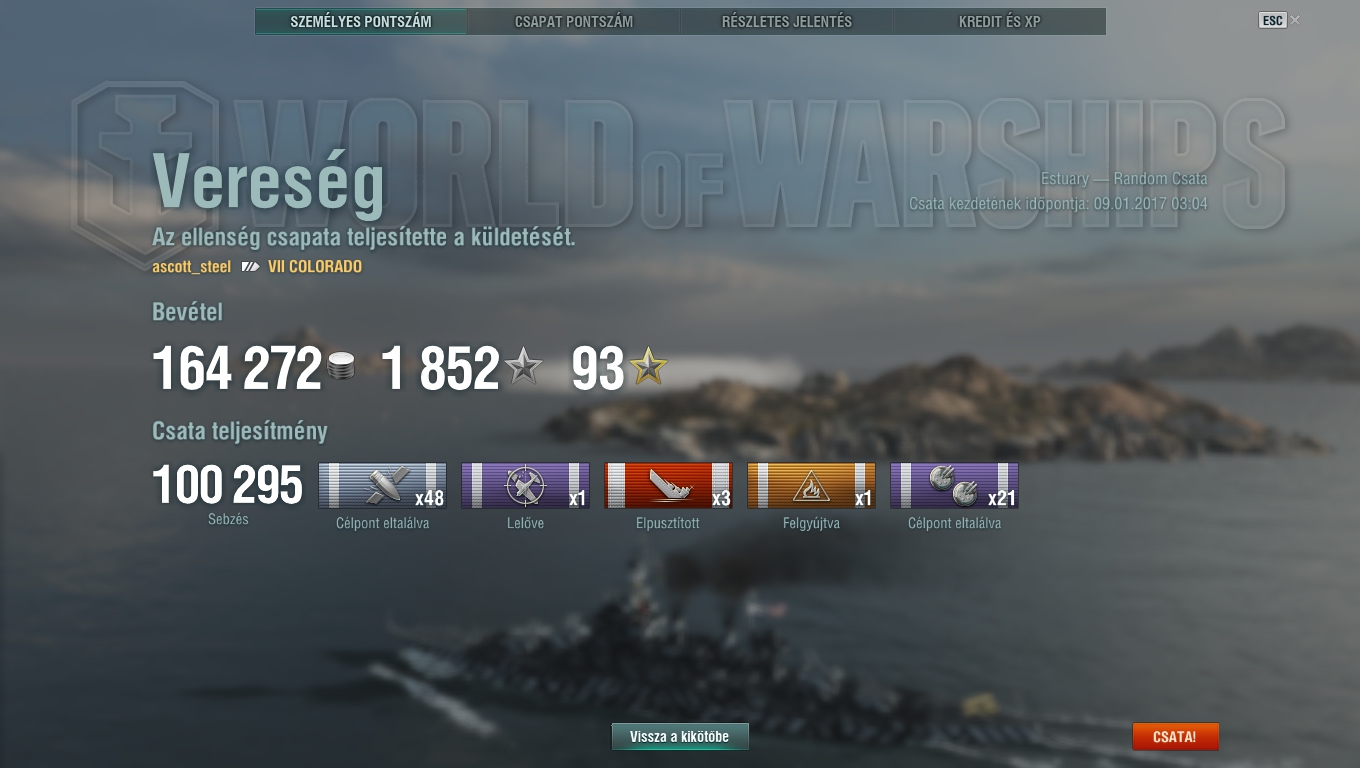Click the Felgyújtva fire ribbon

click(x=811, y=486)
